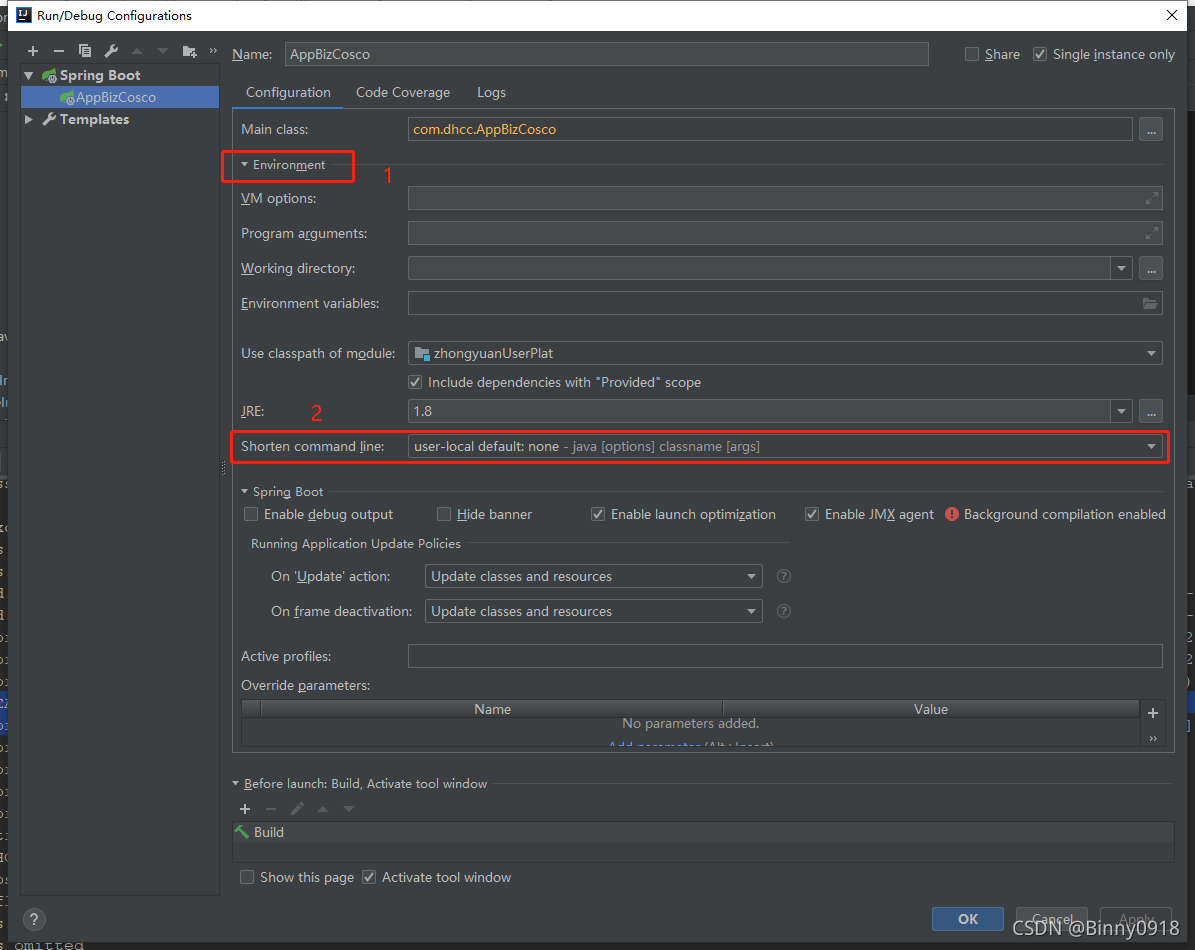The width and height of the screenshot is (1195, 950).
Task: Open the JRE version dropdown
Action: [x=1121, y=411]
